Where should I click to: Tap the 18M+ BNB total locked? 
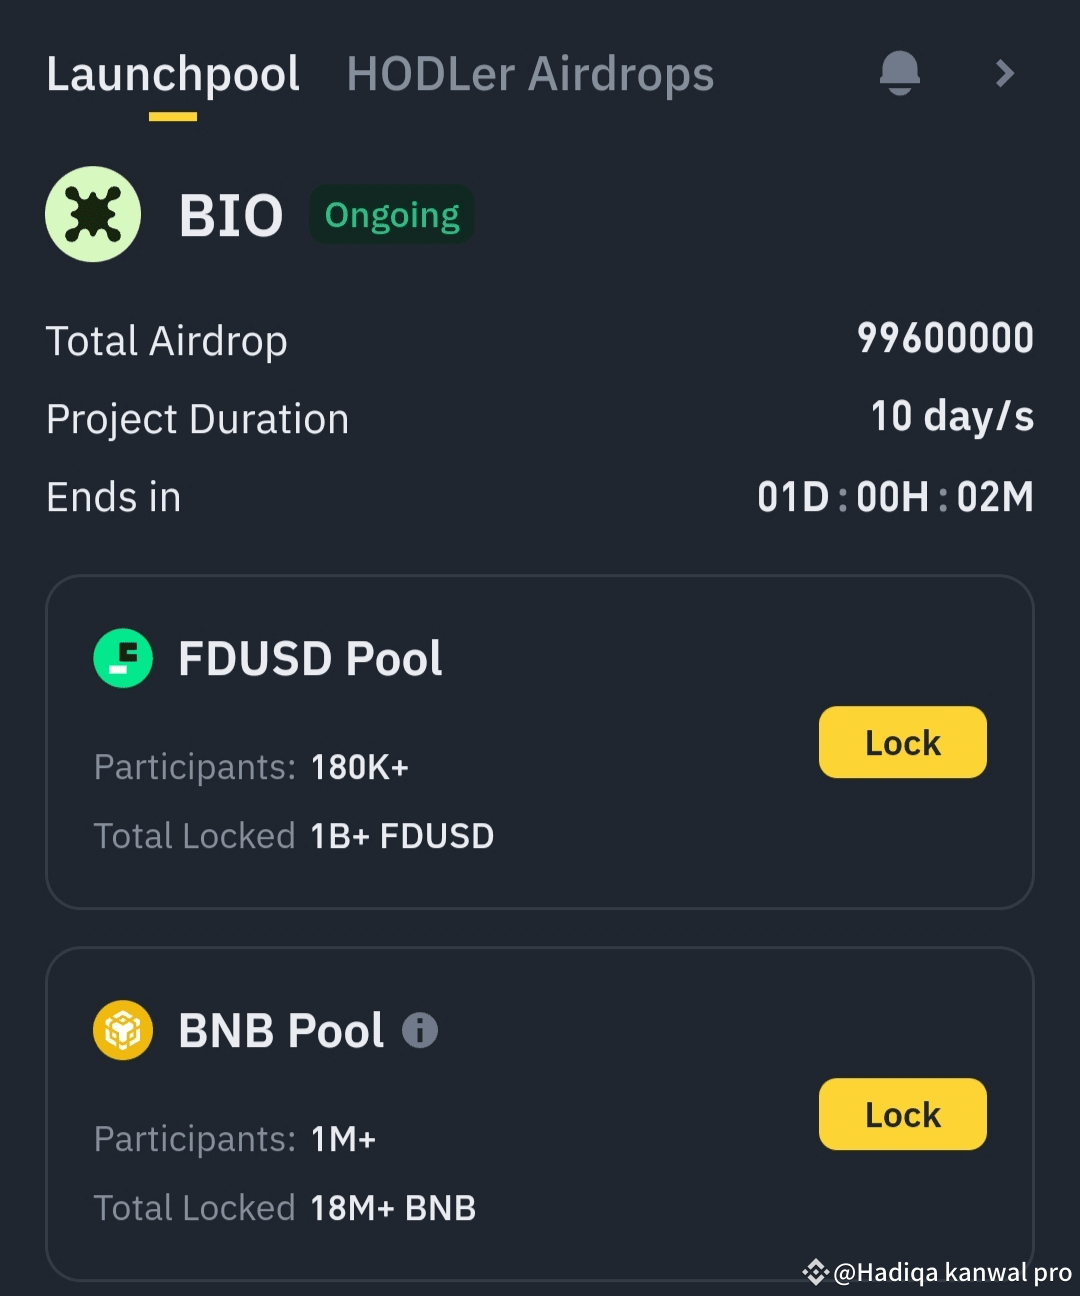(393, 1208)
